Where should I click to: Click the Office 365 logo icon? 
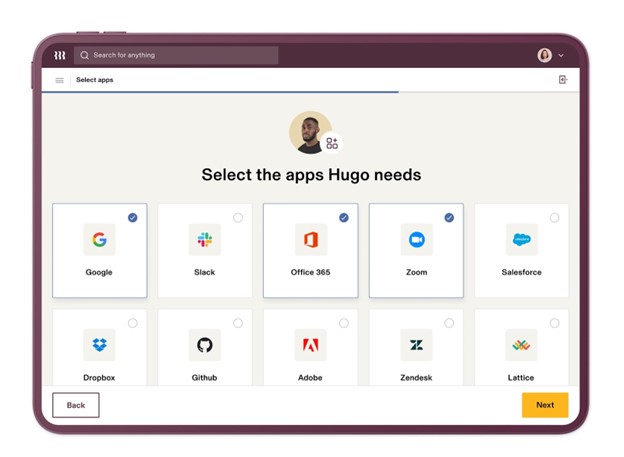[x=311, y=240]
